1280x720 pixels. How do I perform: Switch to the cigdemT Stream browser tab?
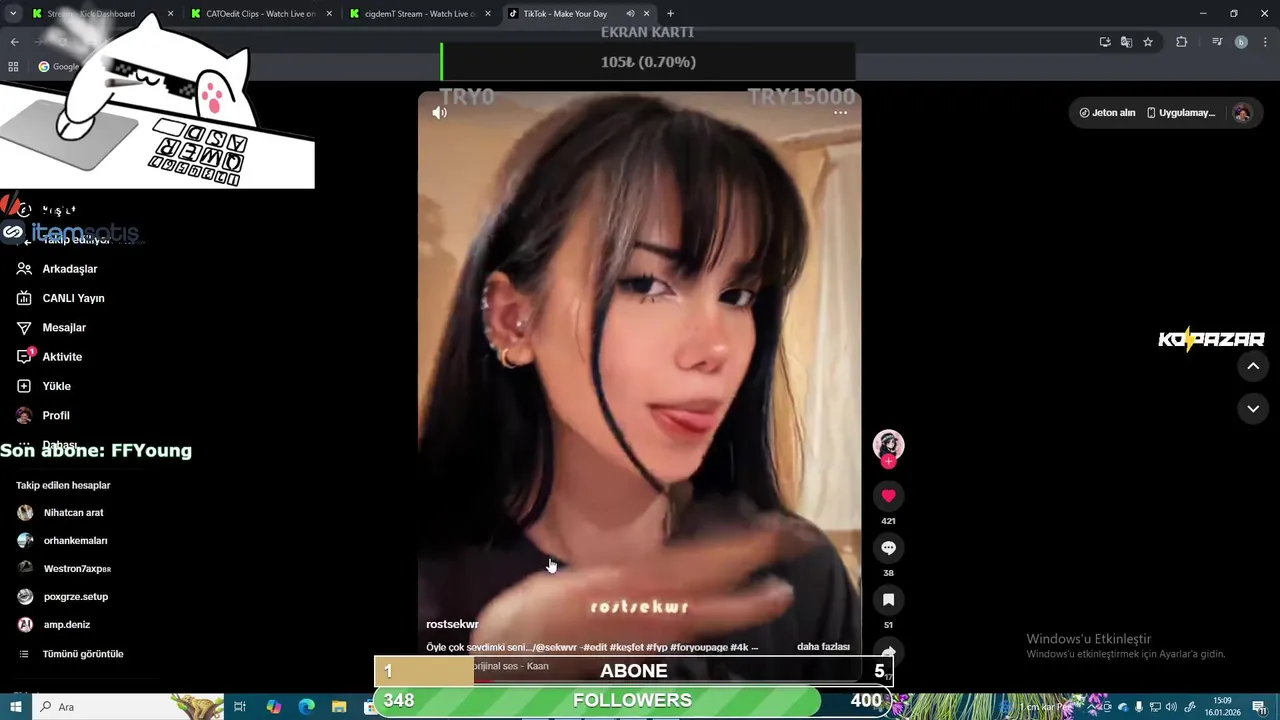pos(418,14)
